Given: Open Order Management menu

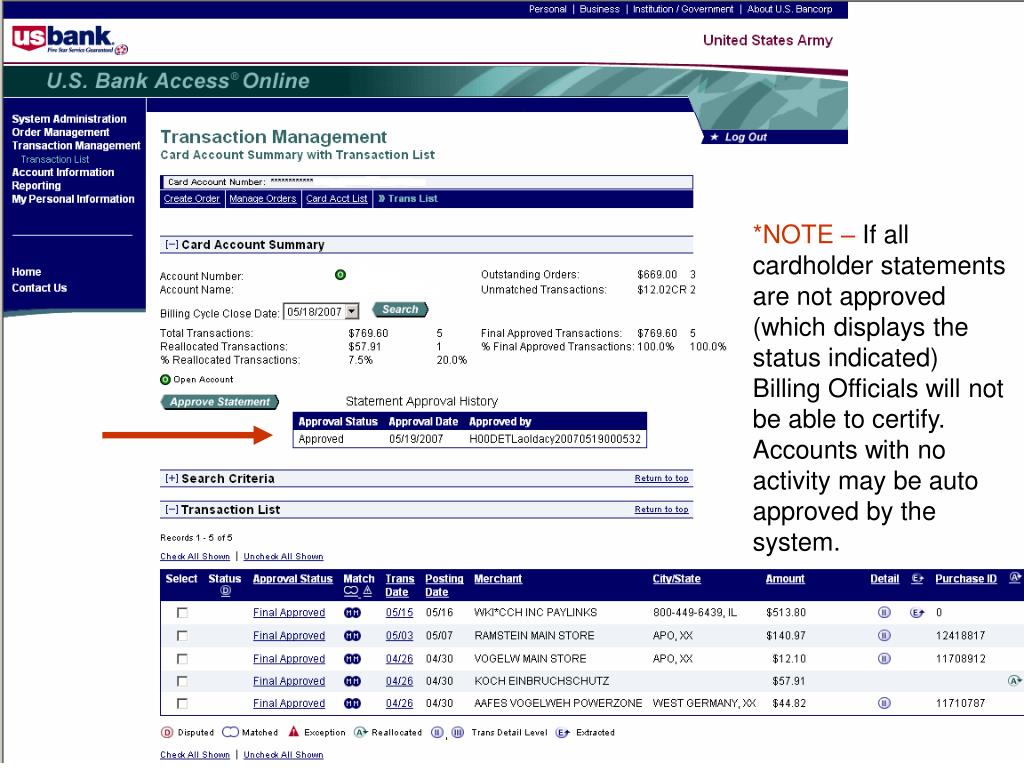Looking at the screenshot, I should click(61, 132).
